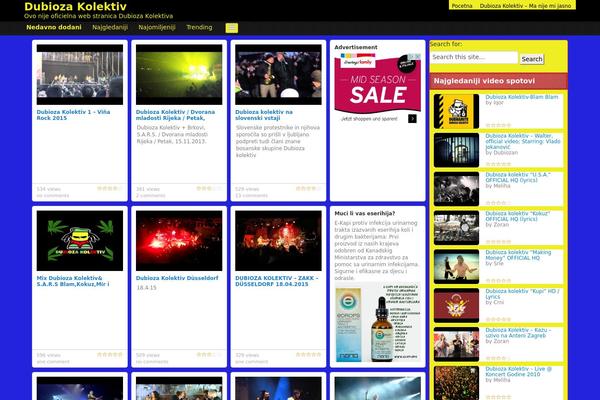
Task: Click the "13 comments" text under slovenski vstaji
Action: click(x=251, y=196)
